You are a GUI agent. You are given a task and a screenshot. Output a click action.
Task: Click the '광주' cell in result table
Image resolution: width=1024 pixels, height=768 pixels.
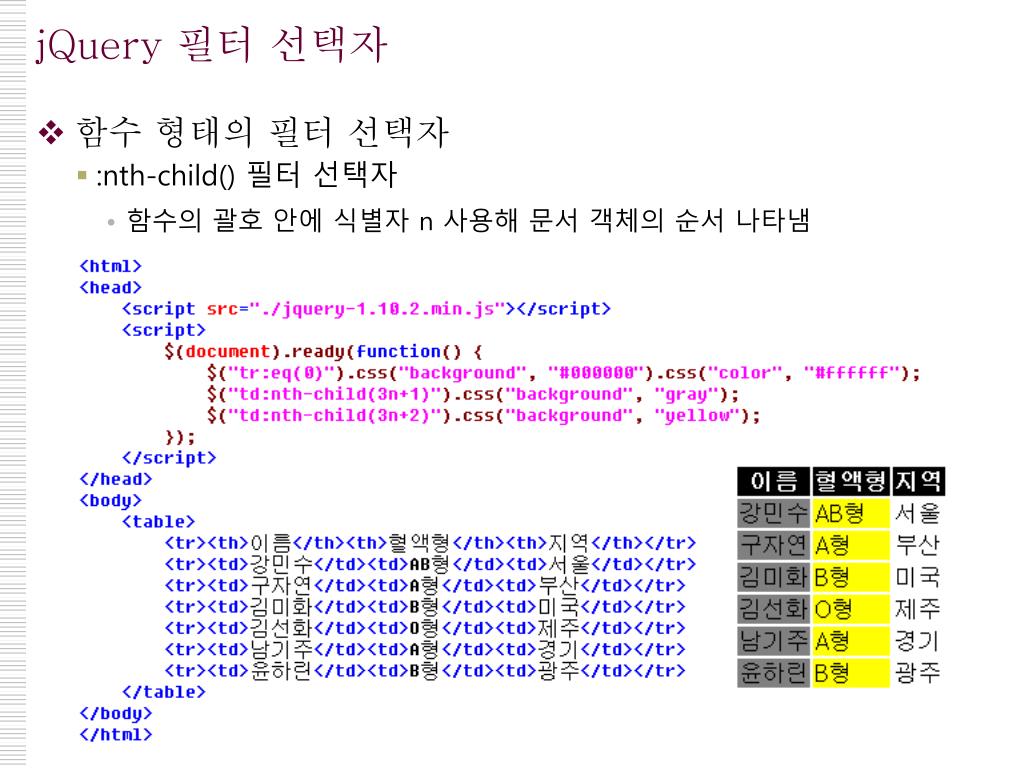click(x=918, y=673)
